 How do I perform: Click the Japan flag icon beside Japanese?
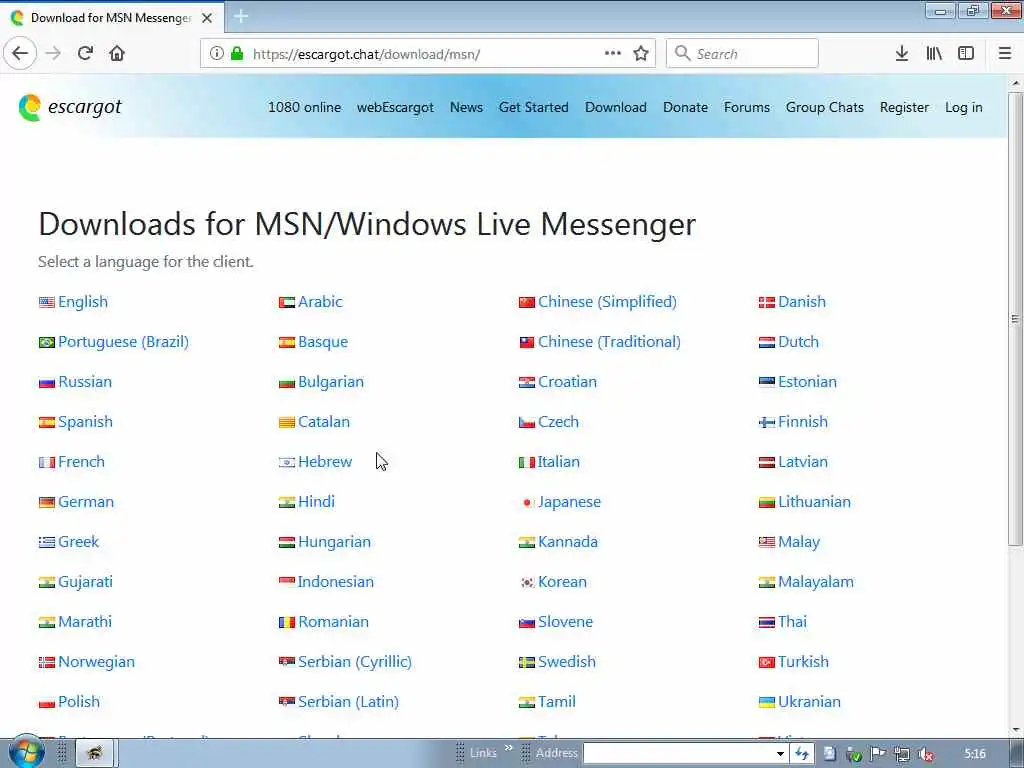[526, 502]
